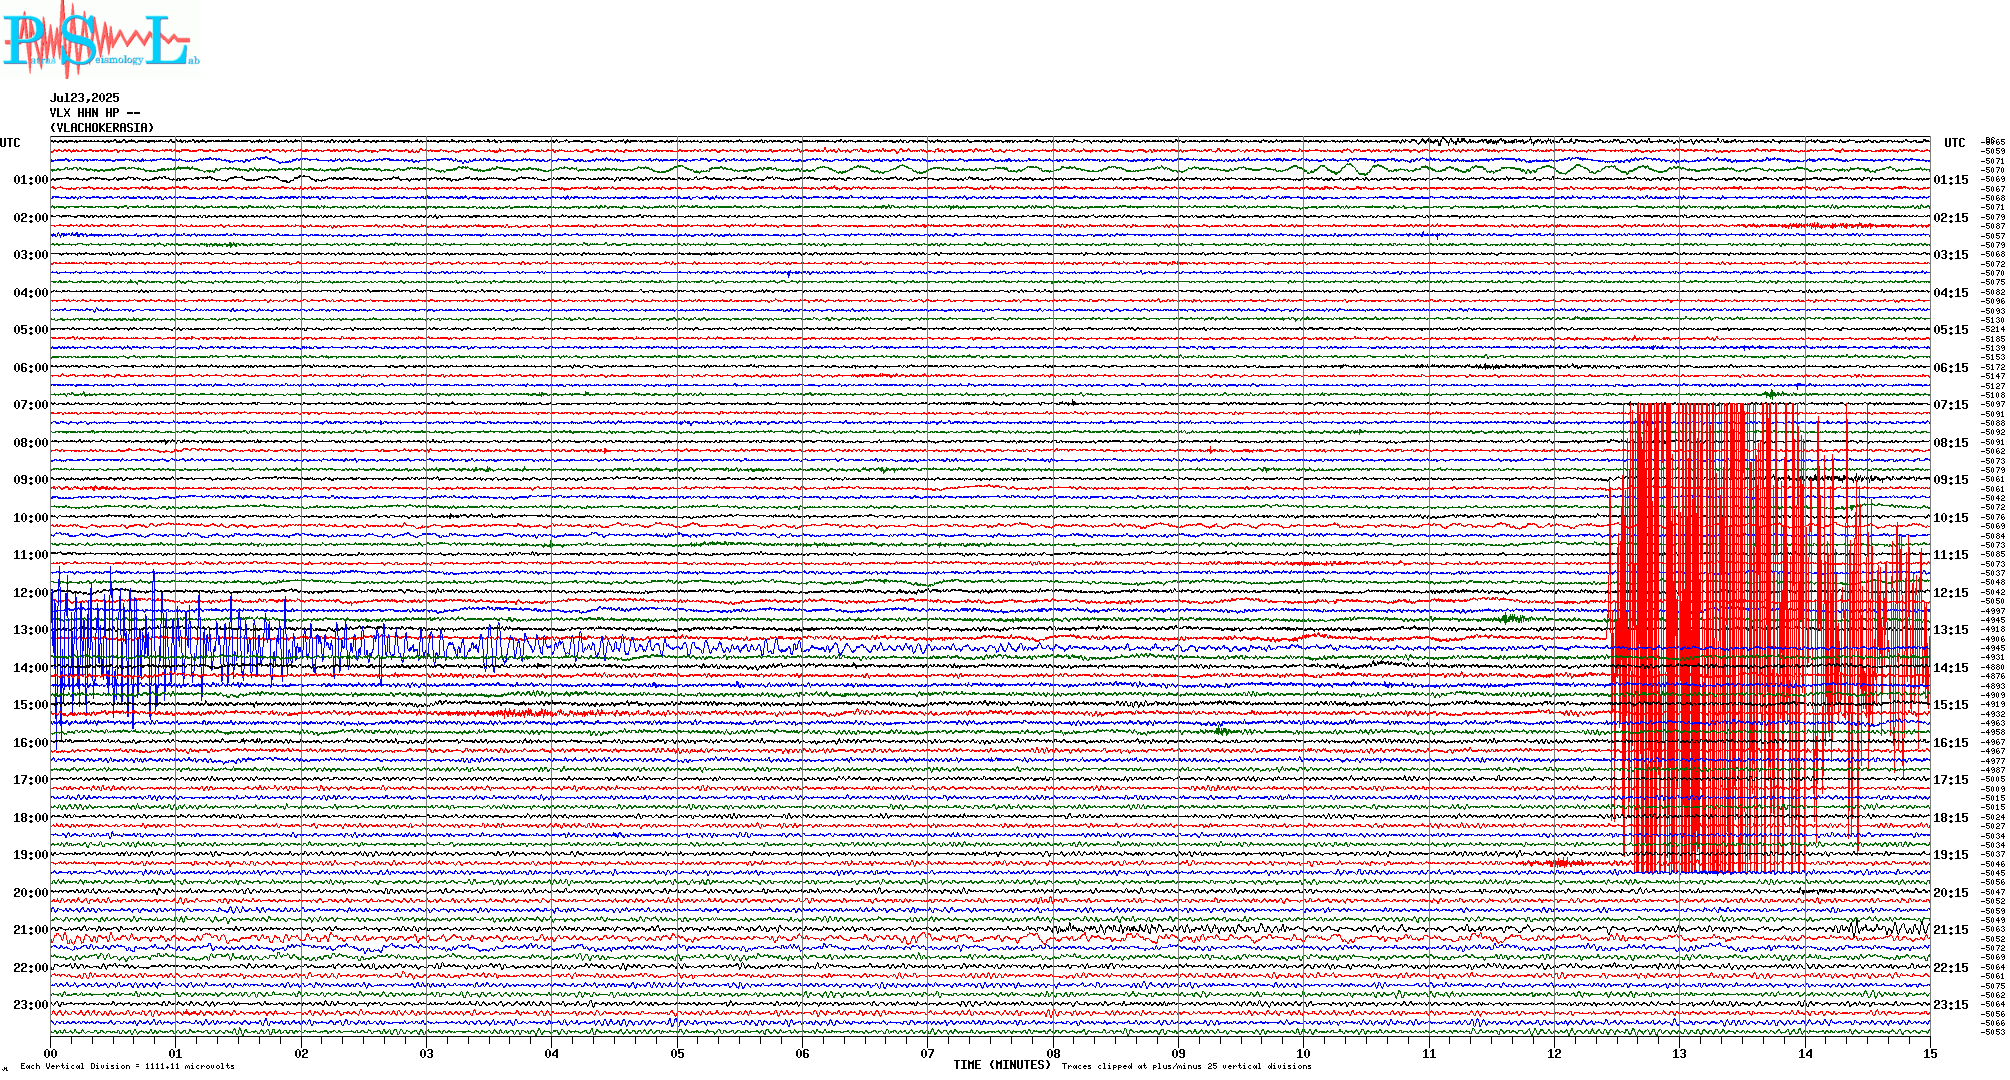2010x1080 pixels.
Task: Click the minute 15 tick label on the bottom axis
Action: tap(1930, 1053)
